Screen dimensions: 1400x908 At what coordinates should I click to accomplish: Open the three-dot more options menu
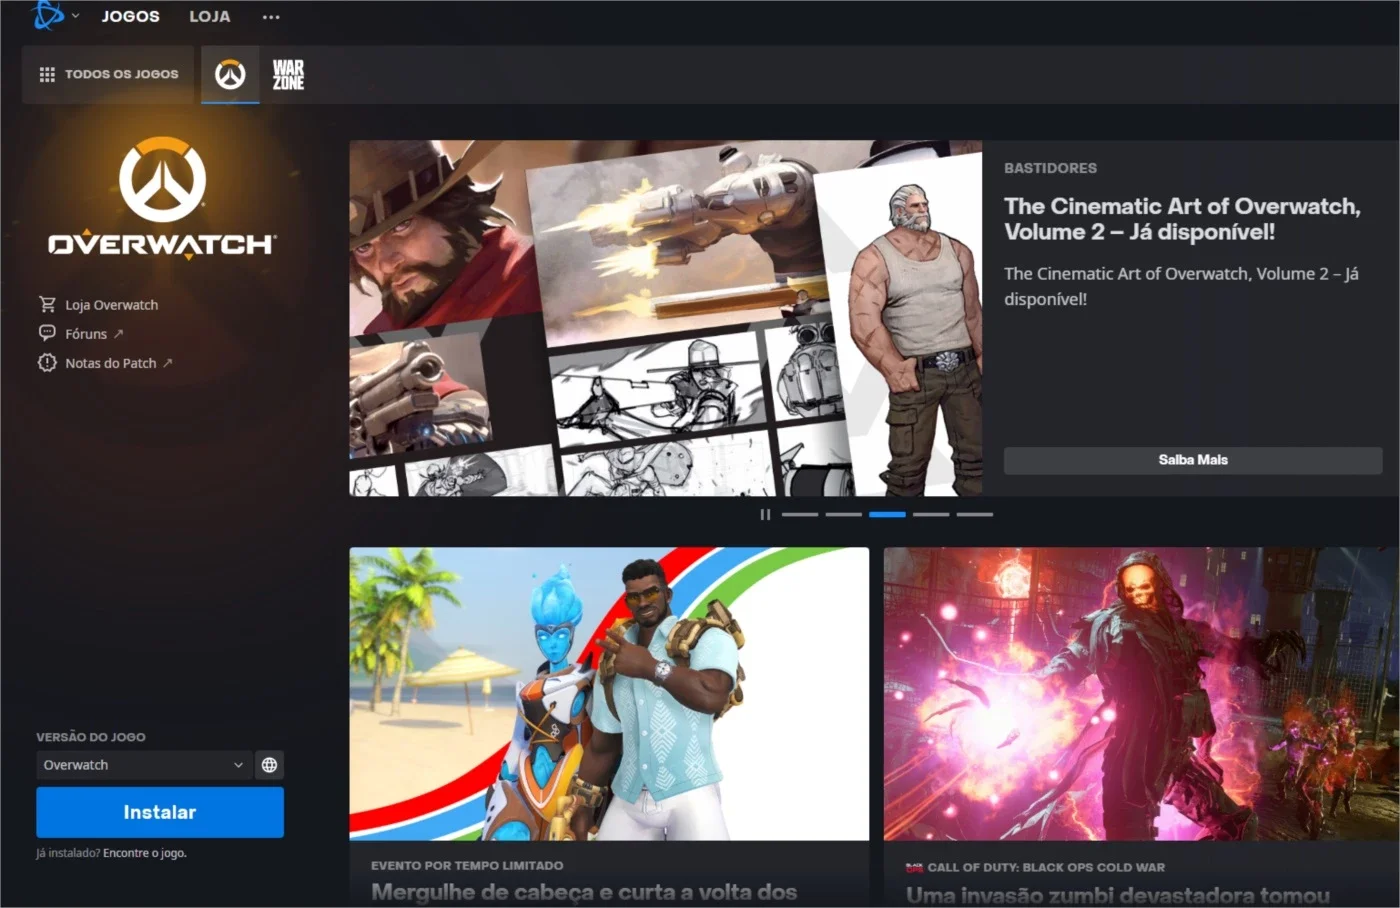[x=271, y=17]
